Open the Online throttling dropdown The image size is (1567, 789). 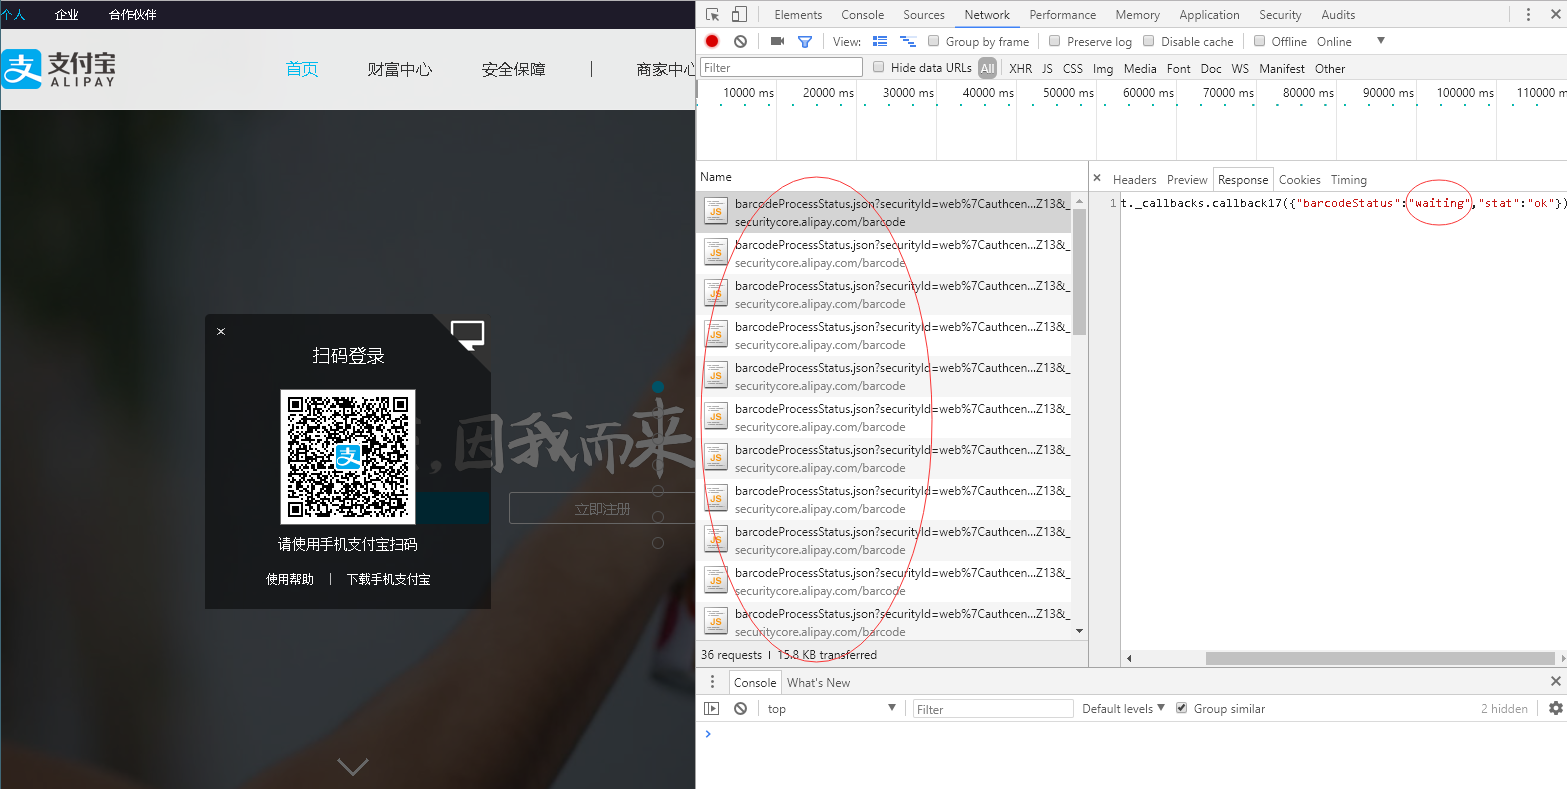[x=1350, y=41]
